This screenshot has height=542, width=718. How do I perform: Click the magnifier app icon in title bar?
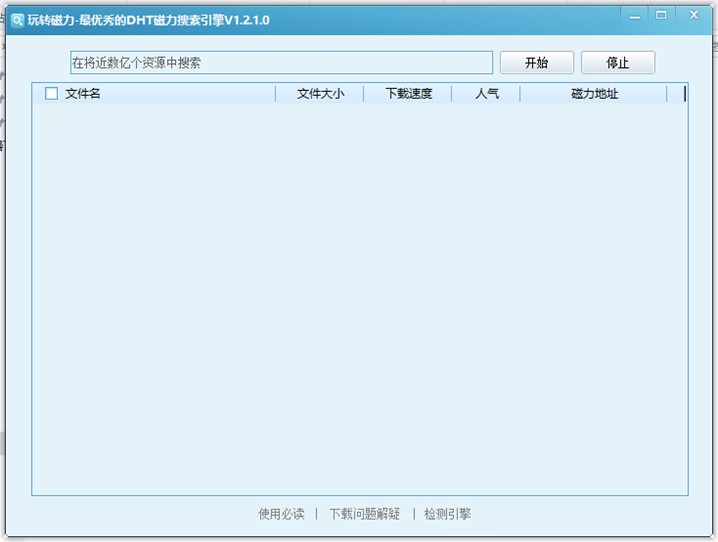click(x=17, y=20)
